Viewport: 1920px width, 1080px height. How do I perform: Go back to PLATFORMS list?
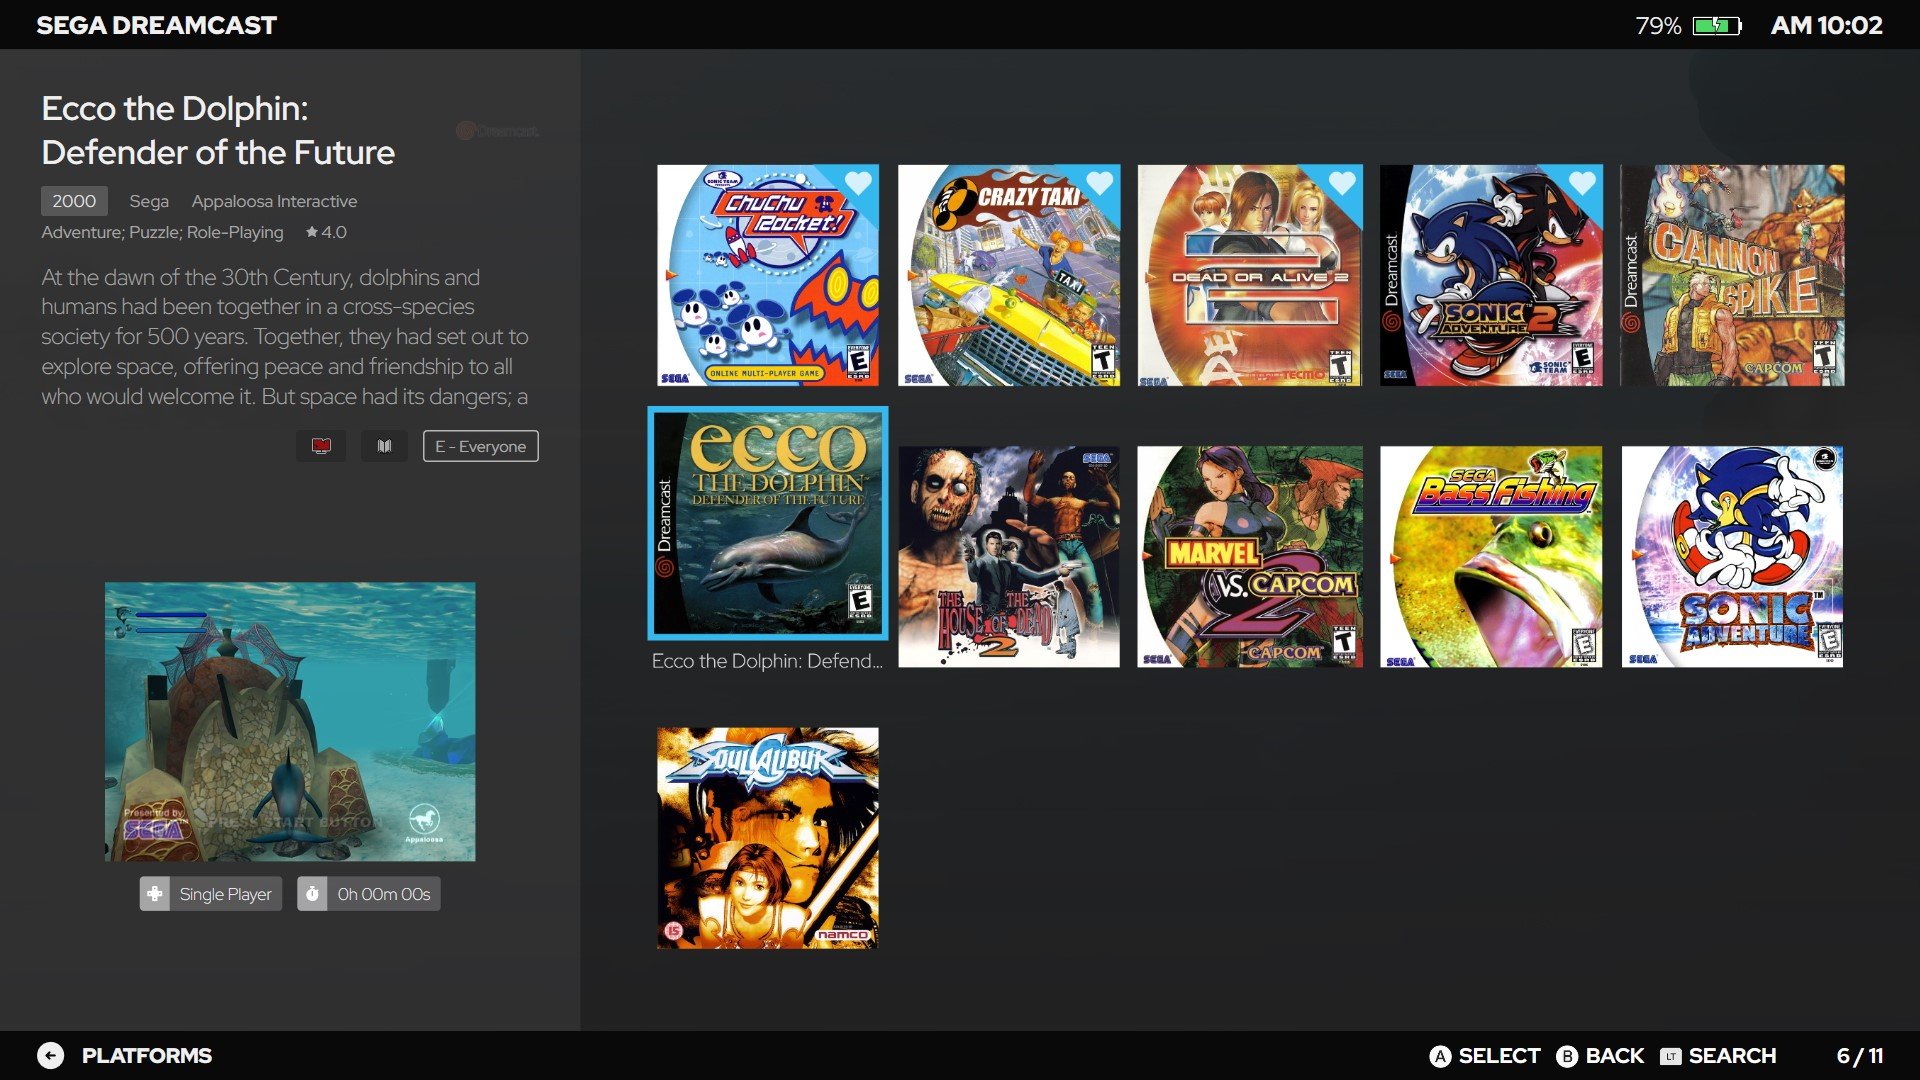click(x=147, y=1056)
